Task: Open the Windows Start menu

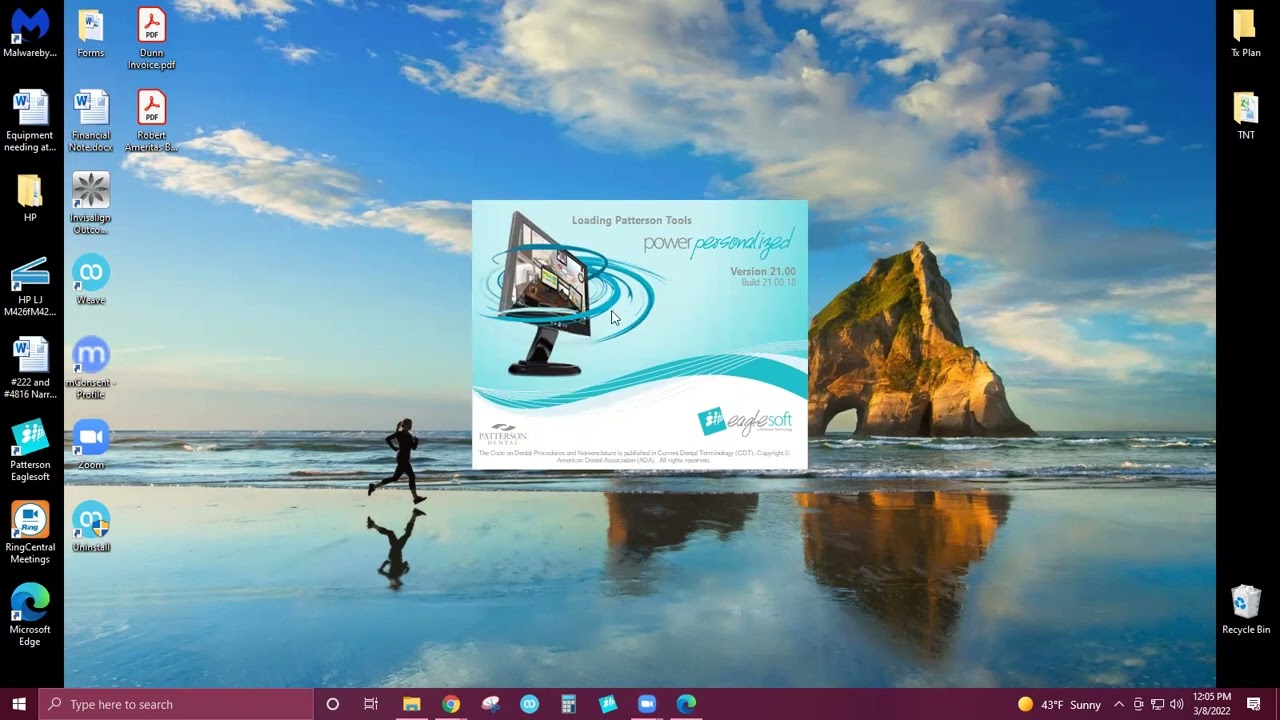Action: pyautogui.click(x=19, y=704)
